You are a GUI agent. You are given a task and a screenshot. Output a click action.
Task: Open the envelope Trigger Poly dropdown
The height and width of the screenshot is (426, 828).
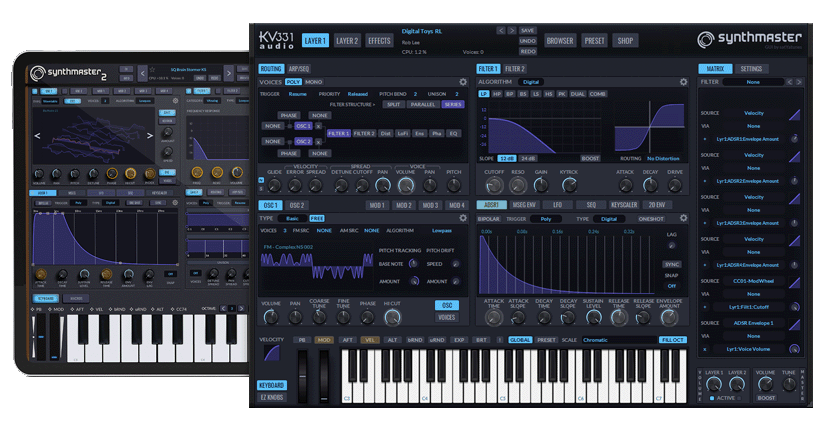[x=546, y=219]
